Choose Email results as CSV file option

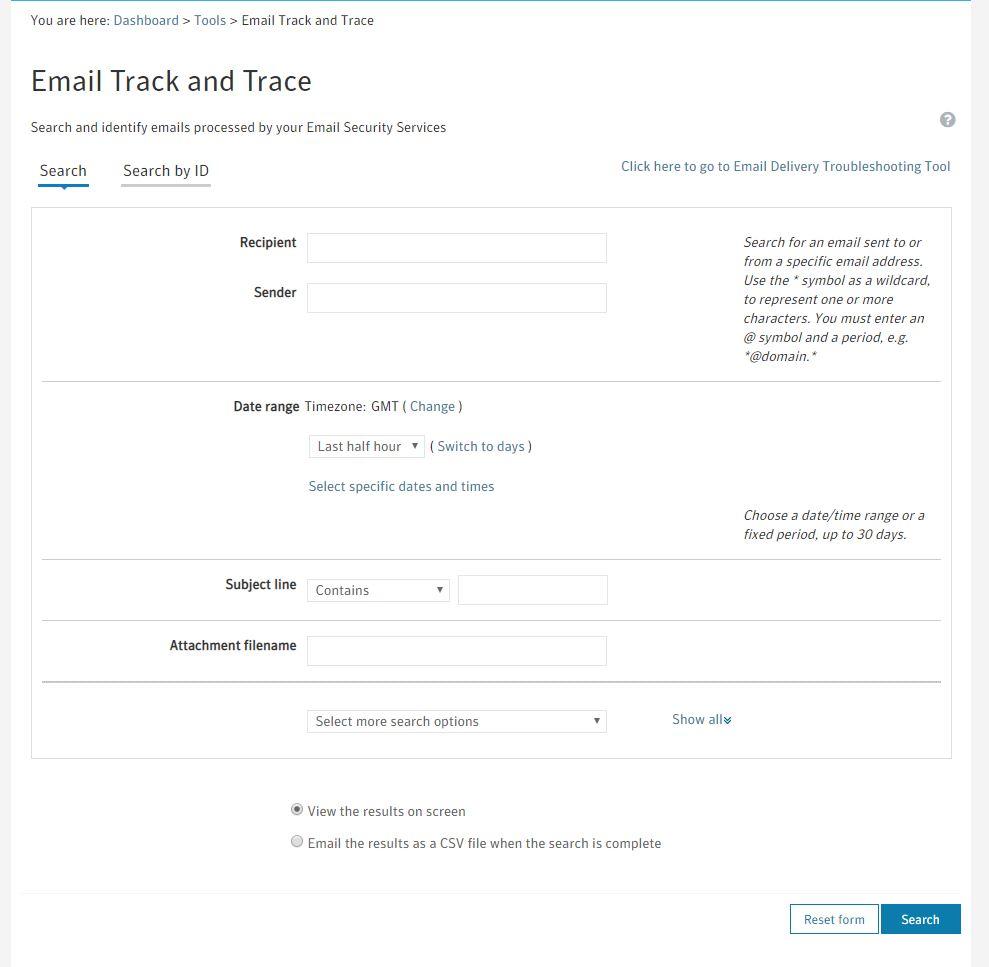coord(297,842)
